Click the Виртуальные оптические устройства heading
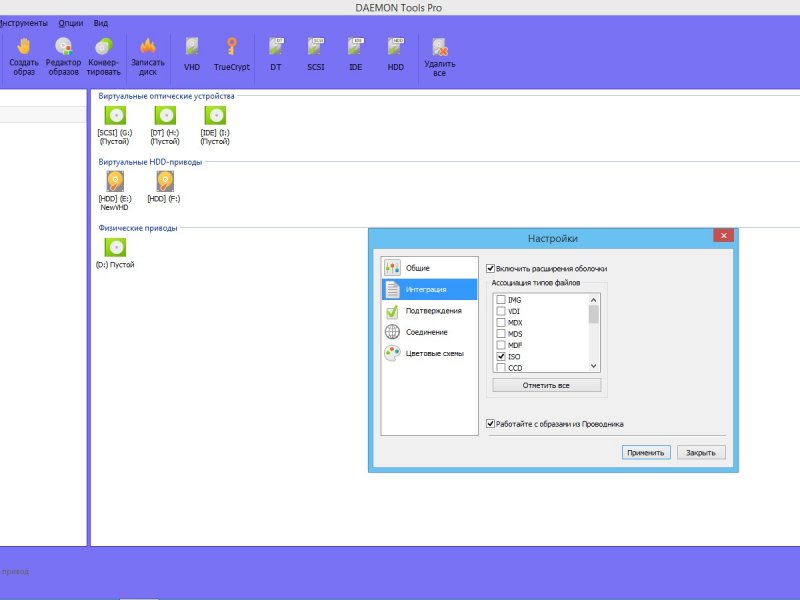 [166, 96]
